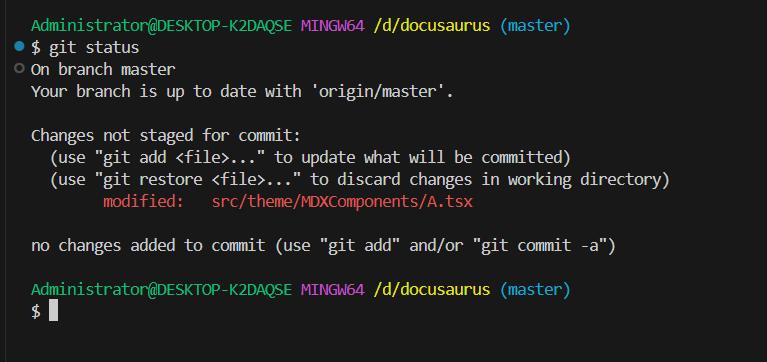This screenshot has width=767, height=362.
Task: Click the bottom '/d/docusaurus' path text
Action: (431, 290)
